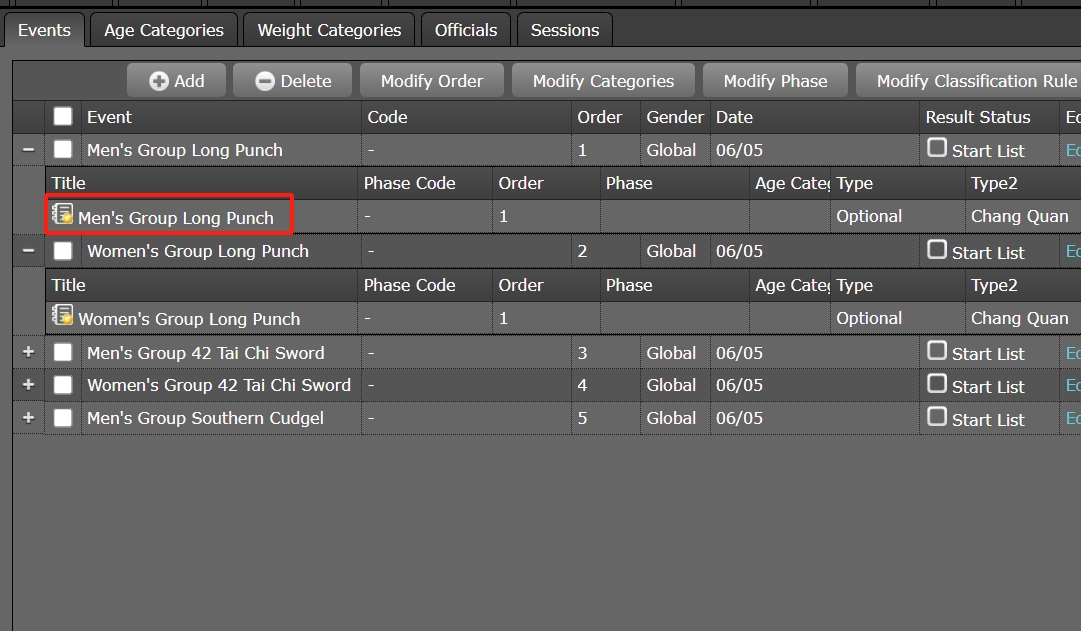
Task: Open the Weight Categories tab
Action: [x=329, y=30]
